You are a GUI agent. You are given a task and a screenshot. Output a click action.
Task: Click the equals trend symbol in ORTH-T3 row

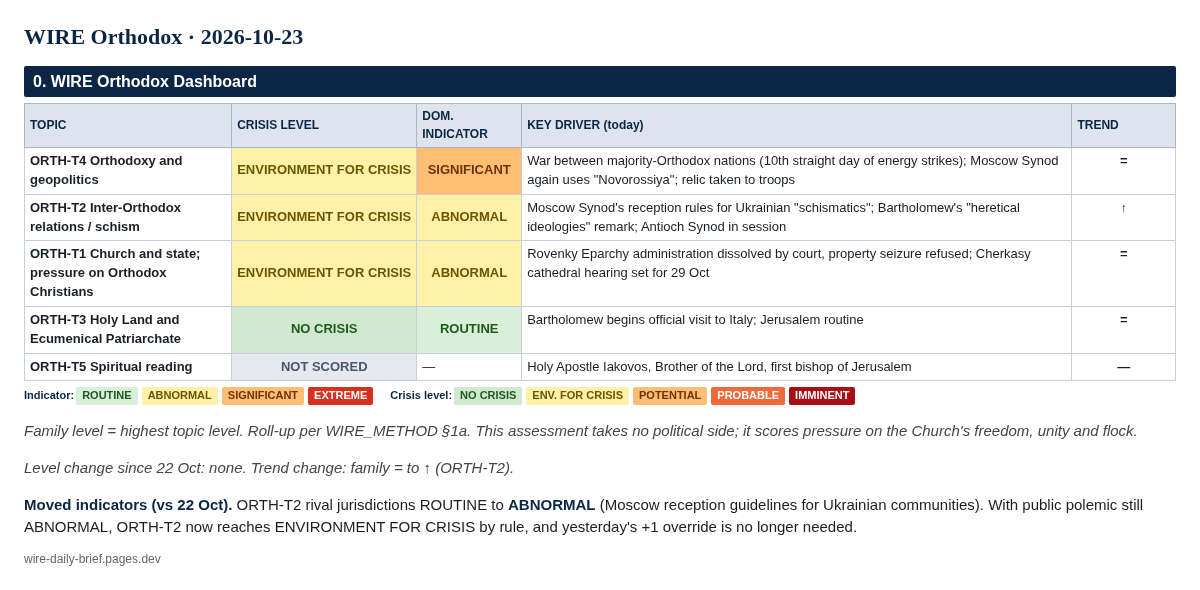pyautogui.click(x=1123, y=320)
